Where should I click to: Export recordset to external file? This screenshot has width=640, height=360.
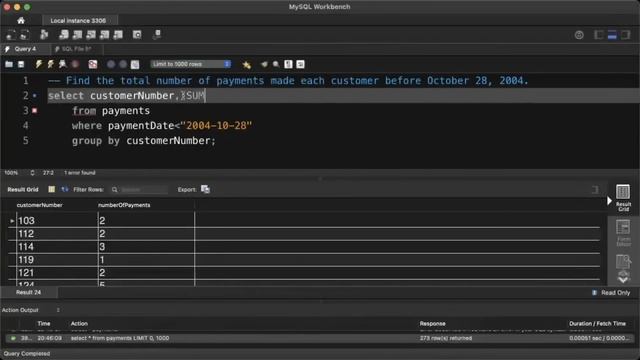pyautogui.click(x=205, y=189)
